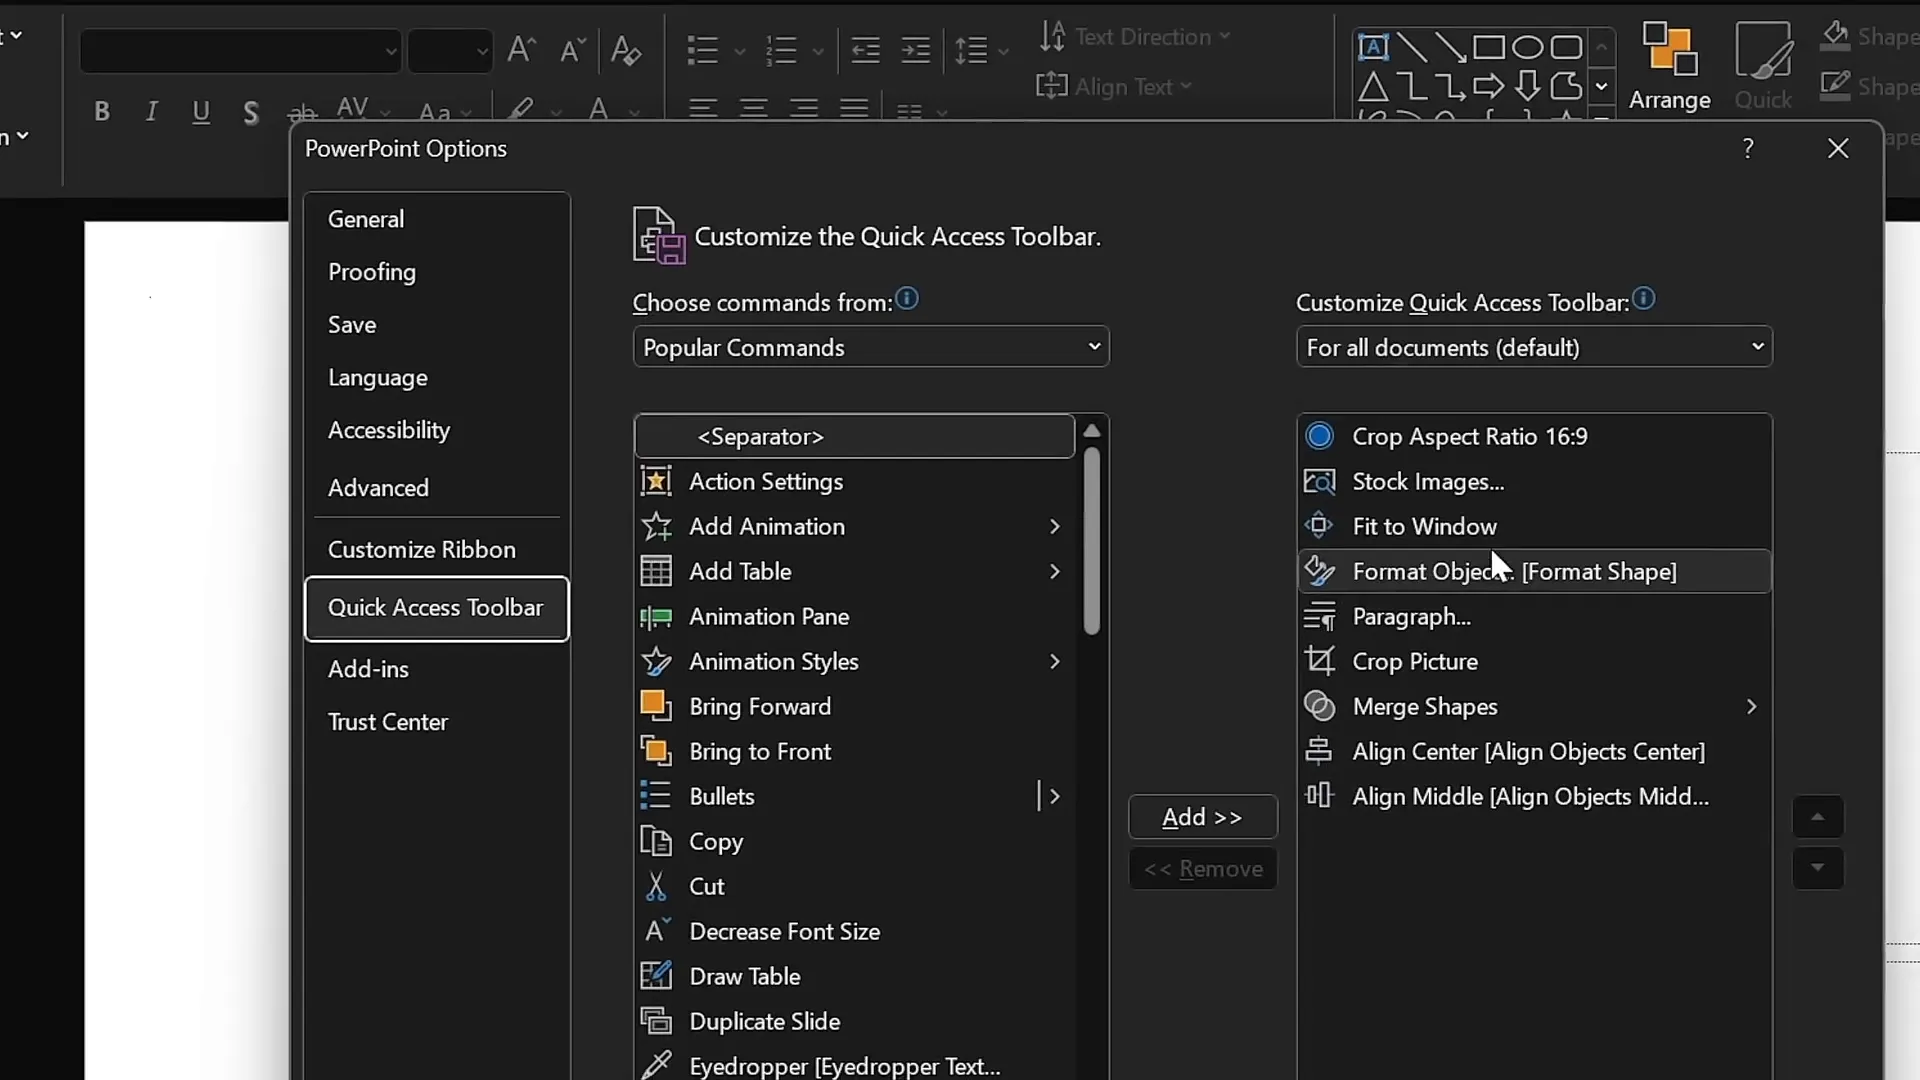The image size is (1920, 1080).
Task: Select Decrease Font Size in commands list
Action: tap(855, 931)
